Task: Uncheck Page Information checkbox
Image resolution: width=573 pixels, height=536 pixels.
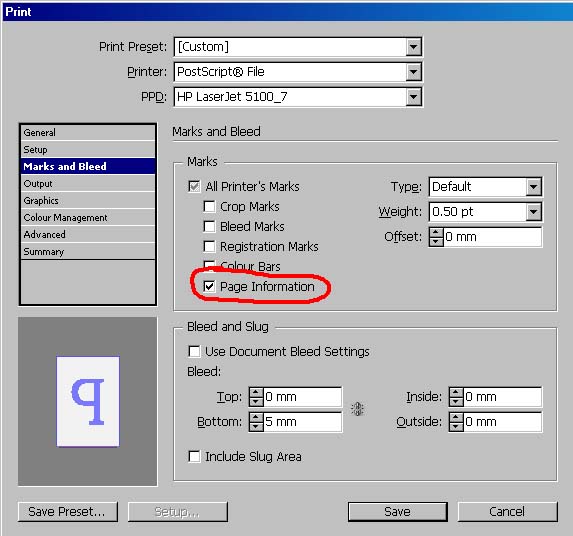Action: [209, 286]
